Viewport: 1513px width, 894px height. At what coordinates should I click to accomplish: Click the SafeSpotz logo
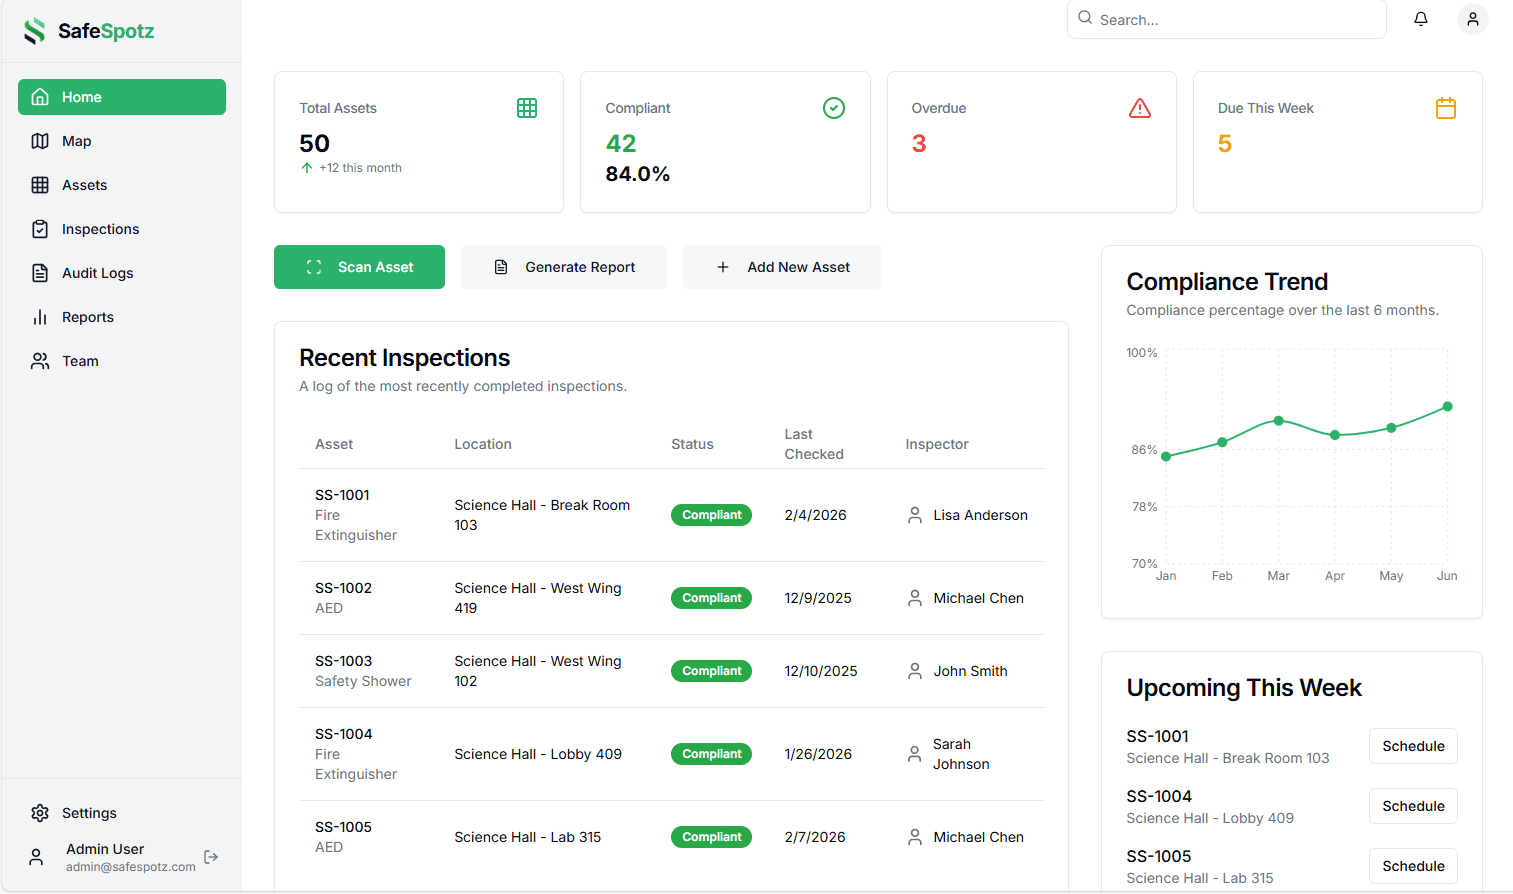pos(89,31)
